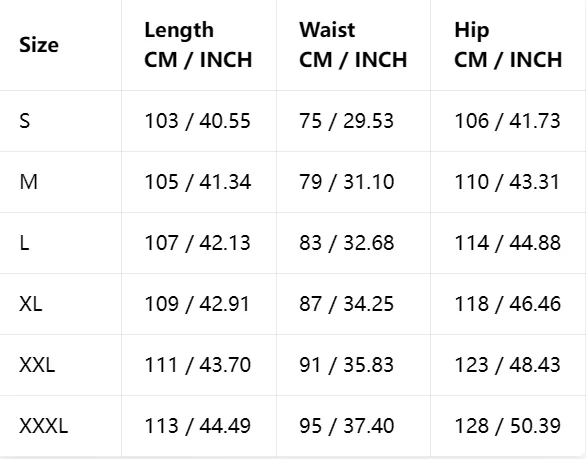
Task: Click the L size row label
Action: tap(24, 243)
